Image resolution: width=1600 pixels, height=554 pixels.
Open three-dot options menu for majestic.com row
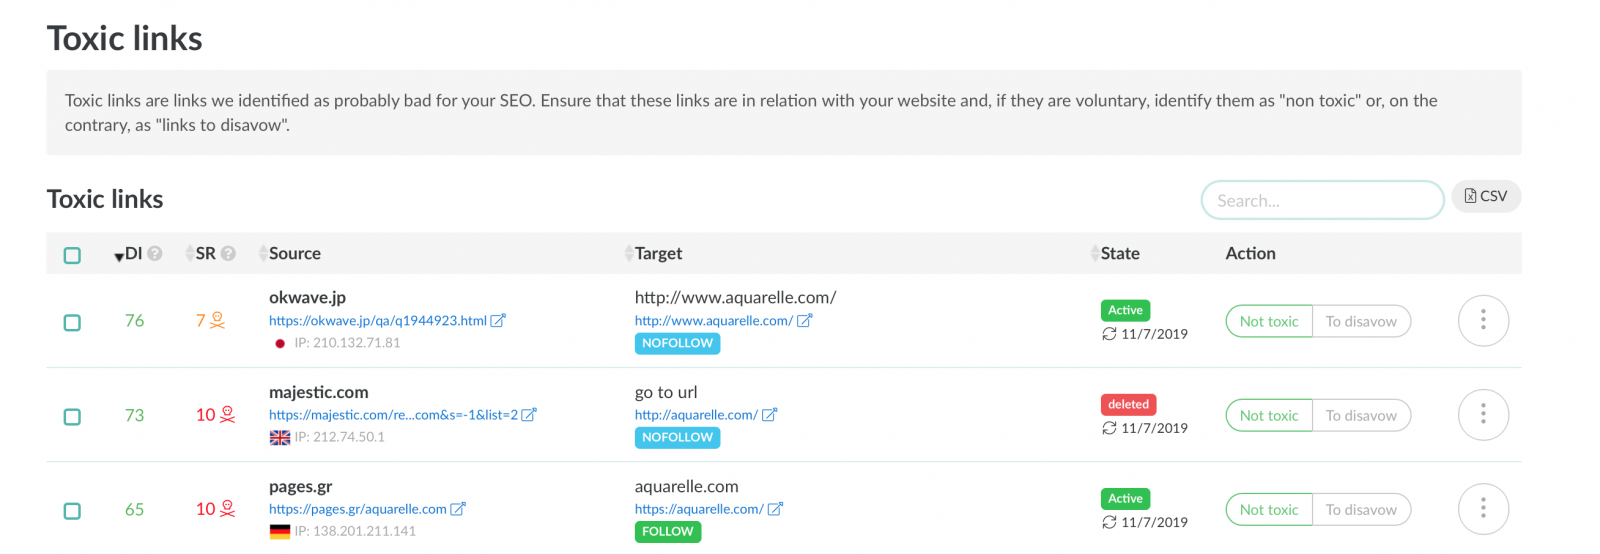pyautogui.click(x=1483, y=414)
